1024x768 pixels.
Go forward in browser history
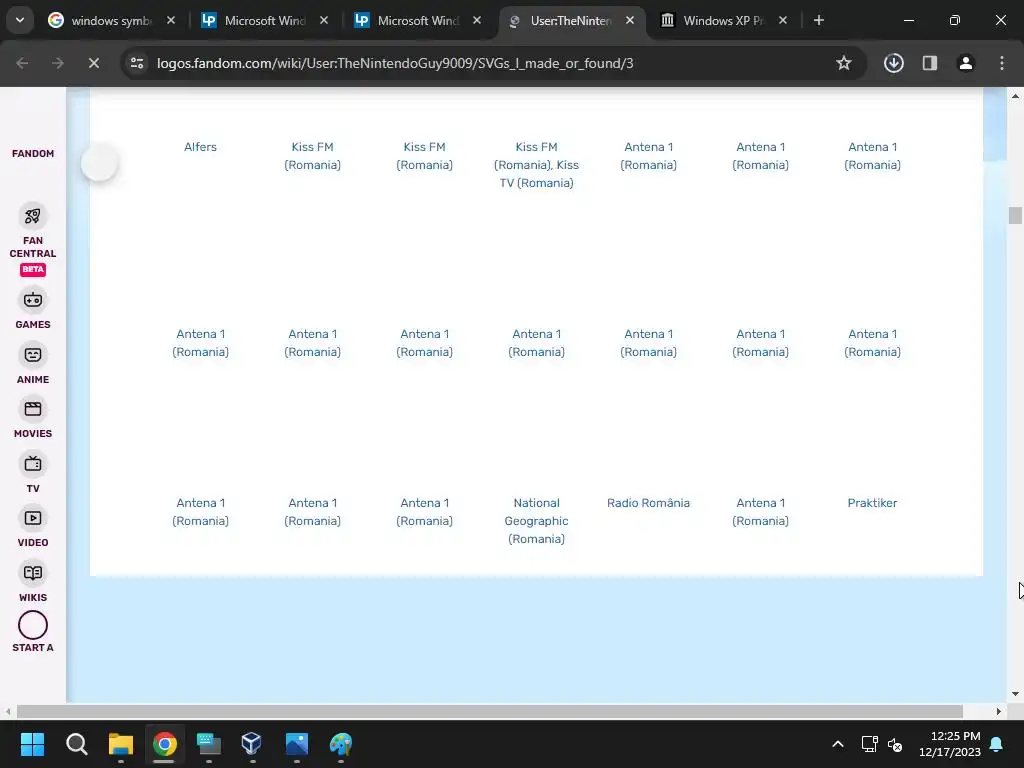[58, 63]
